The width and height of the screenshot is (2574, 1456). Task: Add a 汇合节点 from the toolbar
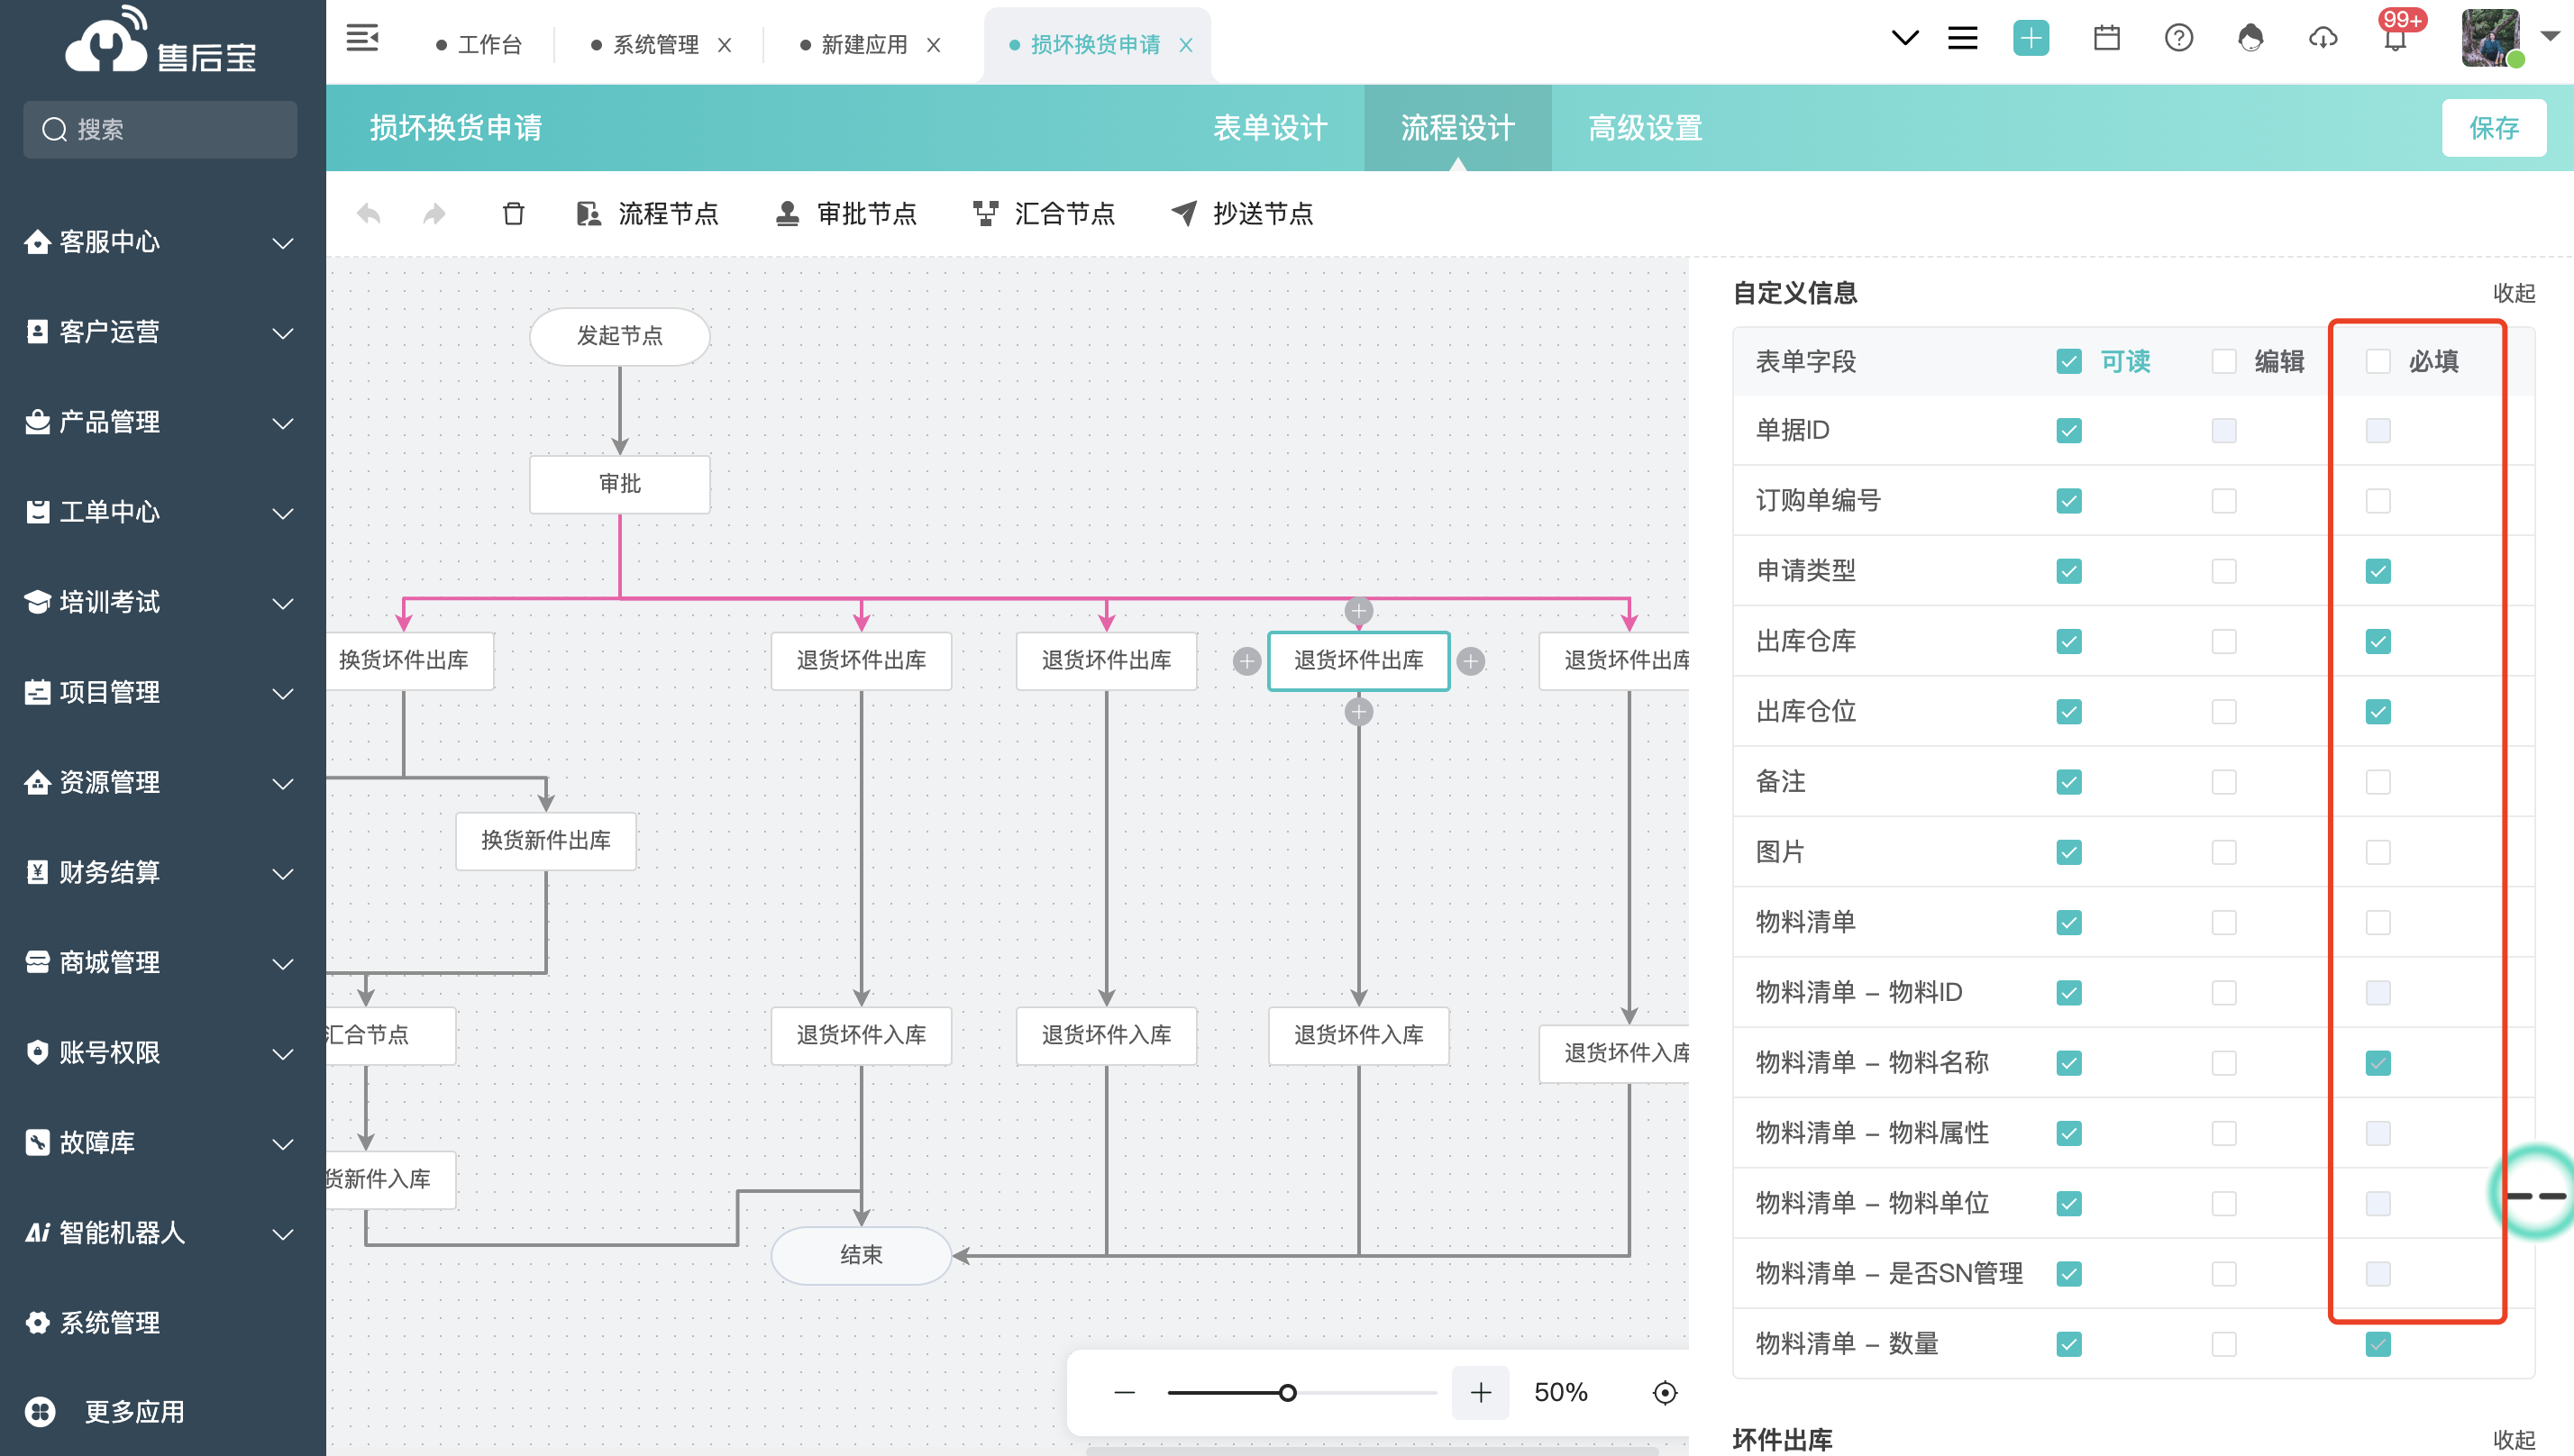point(1043,213)
